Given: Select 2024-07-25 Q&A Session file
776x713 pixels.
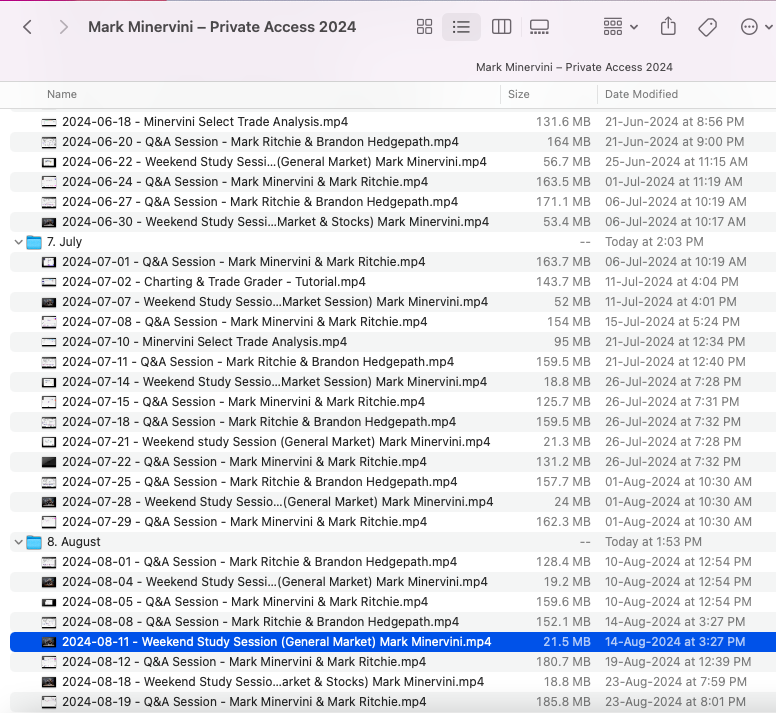Looking at the screenshot, I should (x=260, y=482).
